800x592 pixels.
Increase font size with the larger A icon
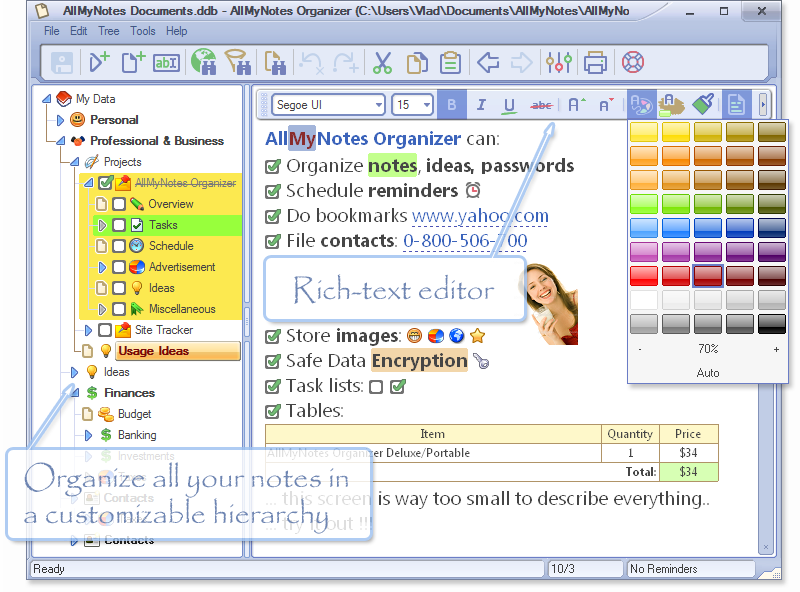click(577, 105)
